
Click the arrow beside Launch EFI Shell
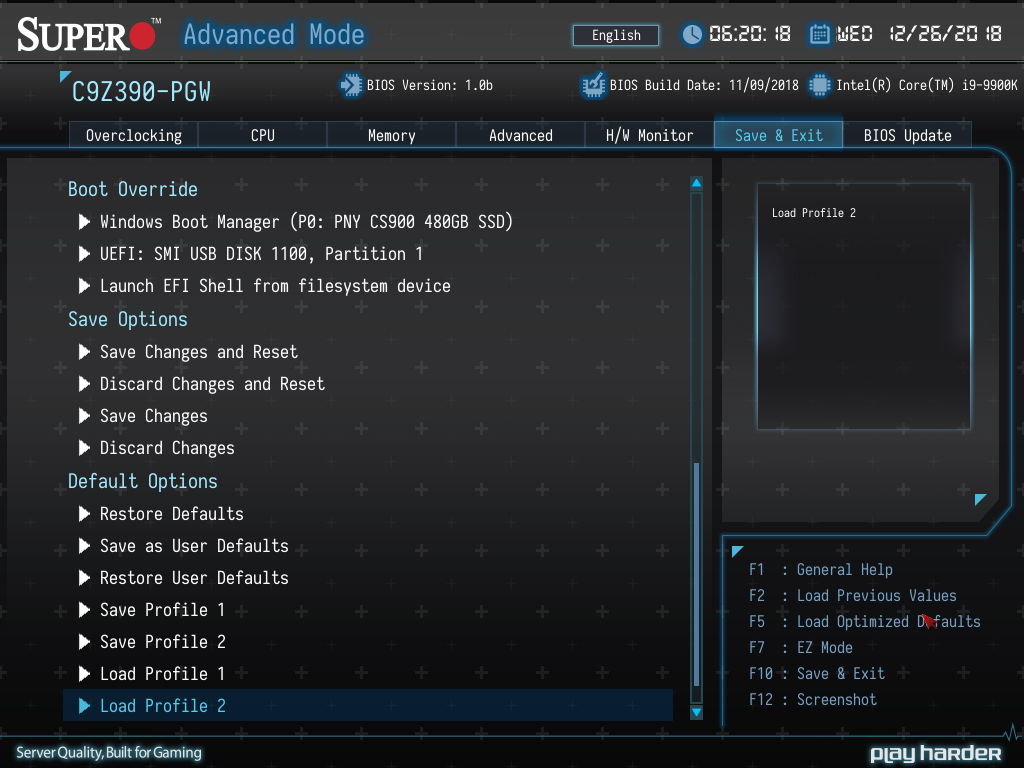coord(84,286)
